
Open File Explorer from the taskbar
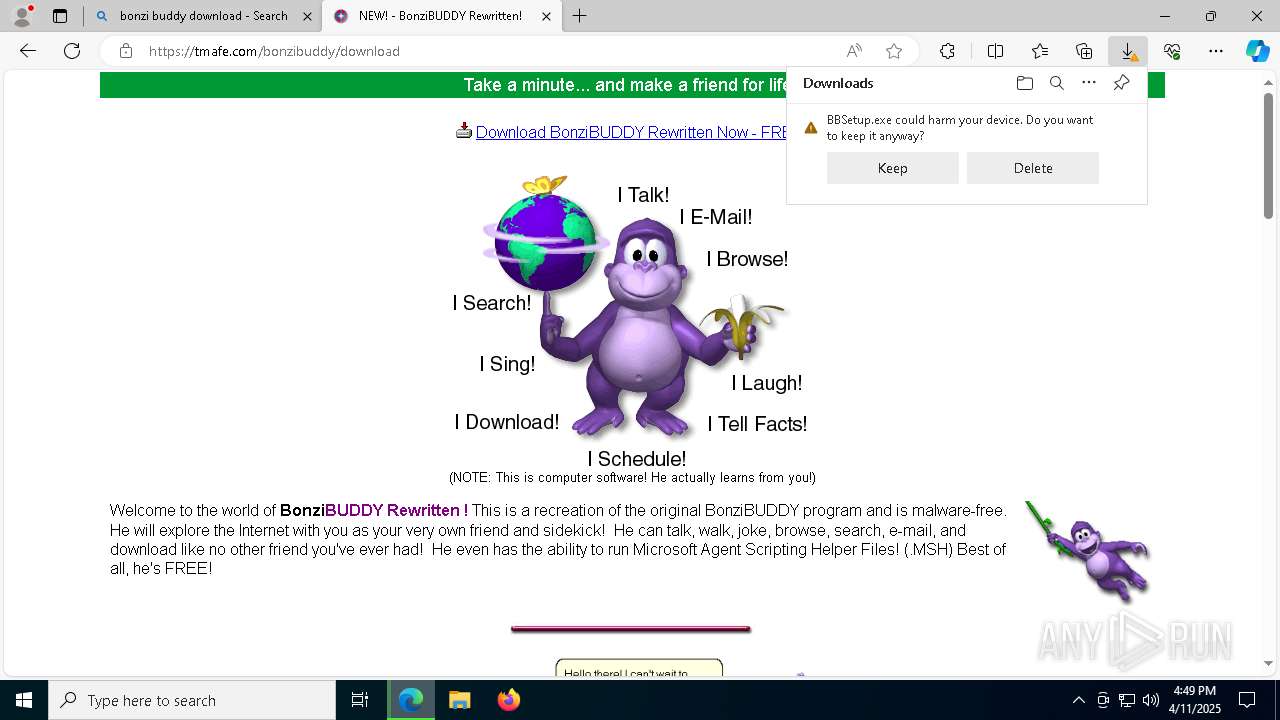459,700
